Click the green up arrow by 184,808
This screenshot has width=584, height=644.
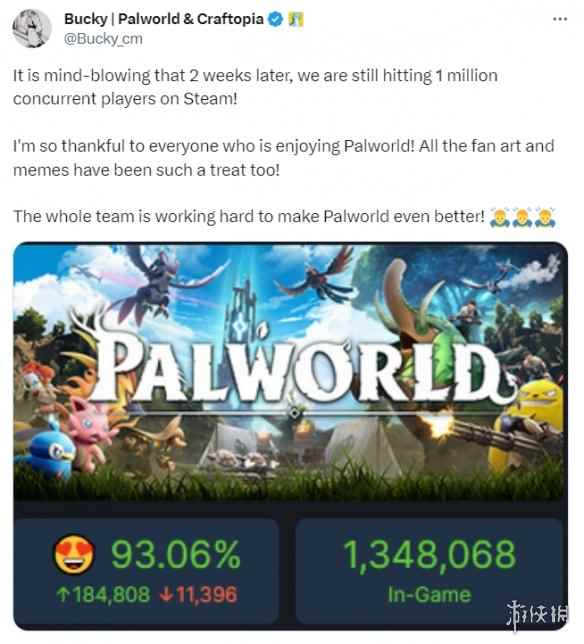point(63,594)
